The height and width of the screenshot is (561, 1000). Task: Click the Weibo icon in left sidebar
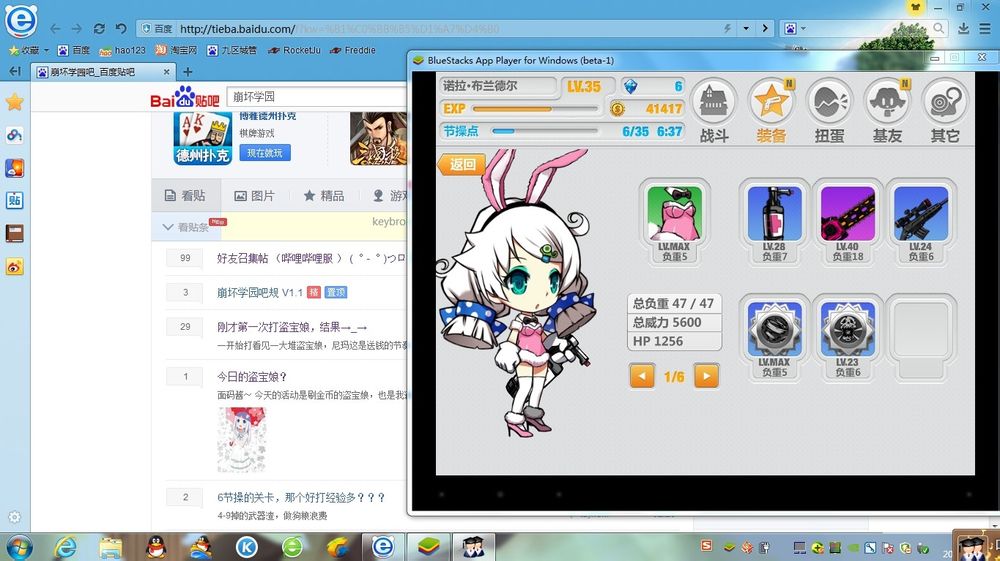tap(15, 266)
